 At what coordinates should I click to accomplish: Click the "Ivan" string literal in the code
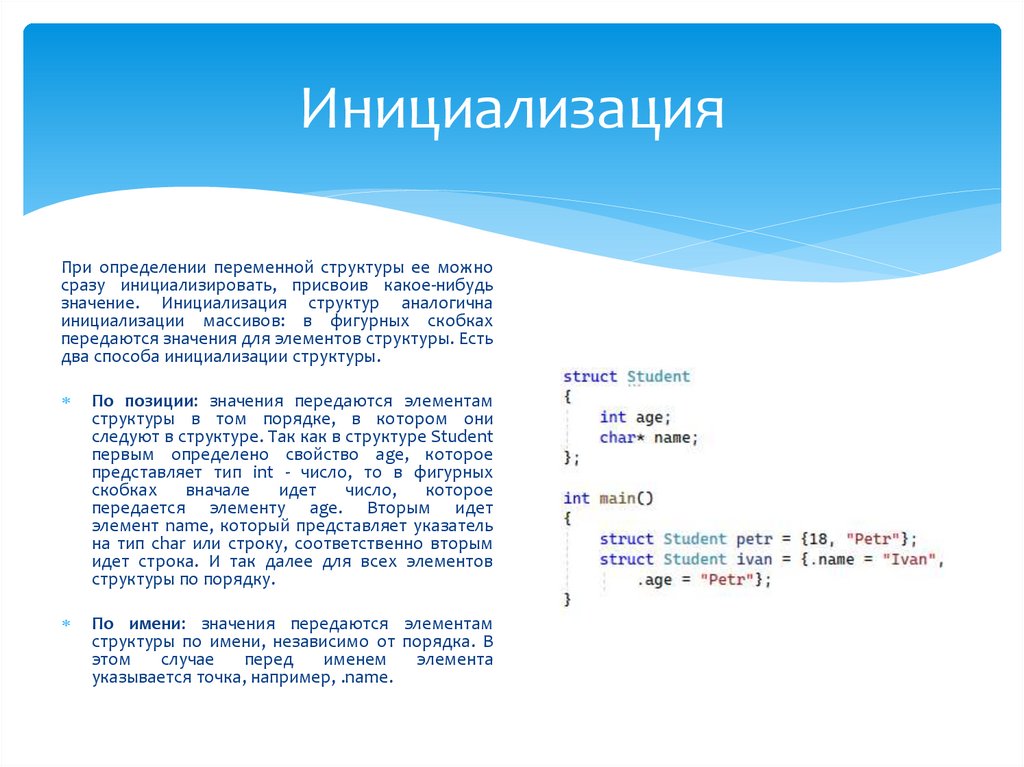[908, 559]
